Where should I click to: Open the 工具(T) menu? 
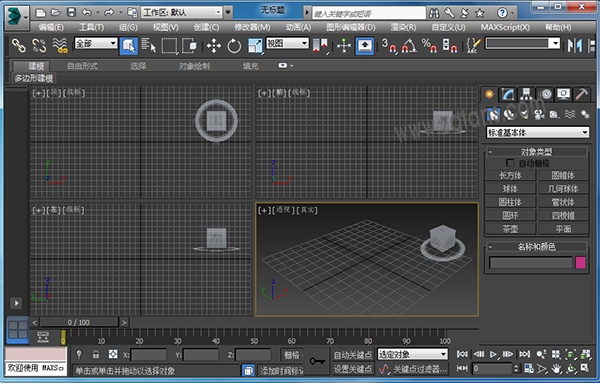91,28
